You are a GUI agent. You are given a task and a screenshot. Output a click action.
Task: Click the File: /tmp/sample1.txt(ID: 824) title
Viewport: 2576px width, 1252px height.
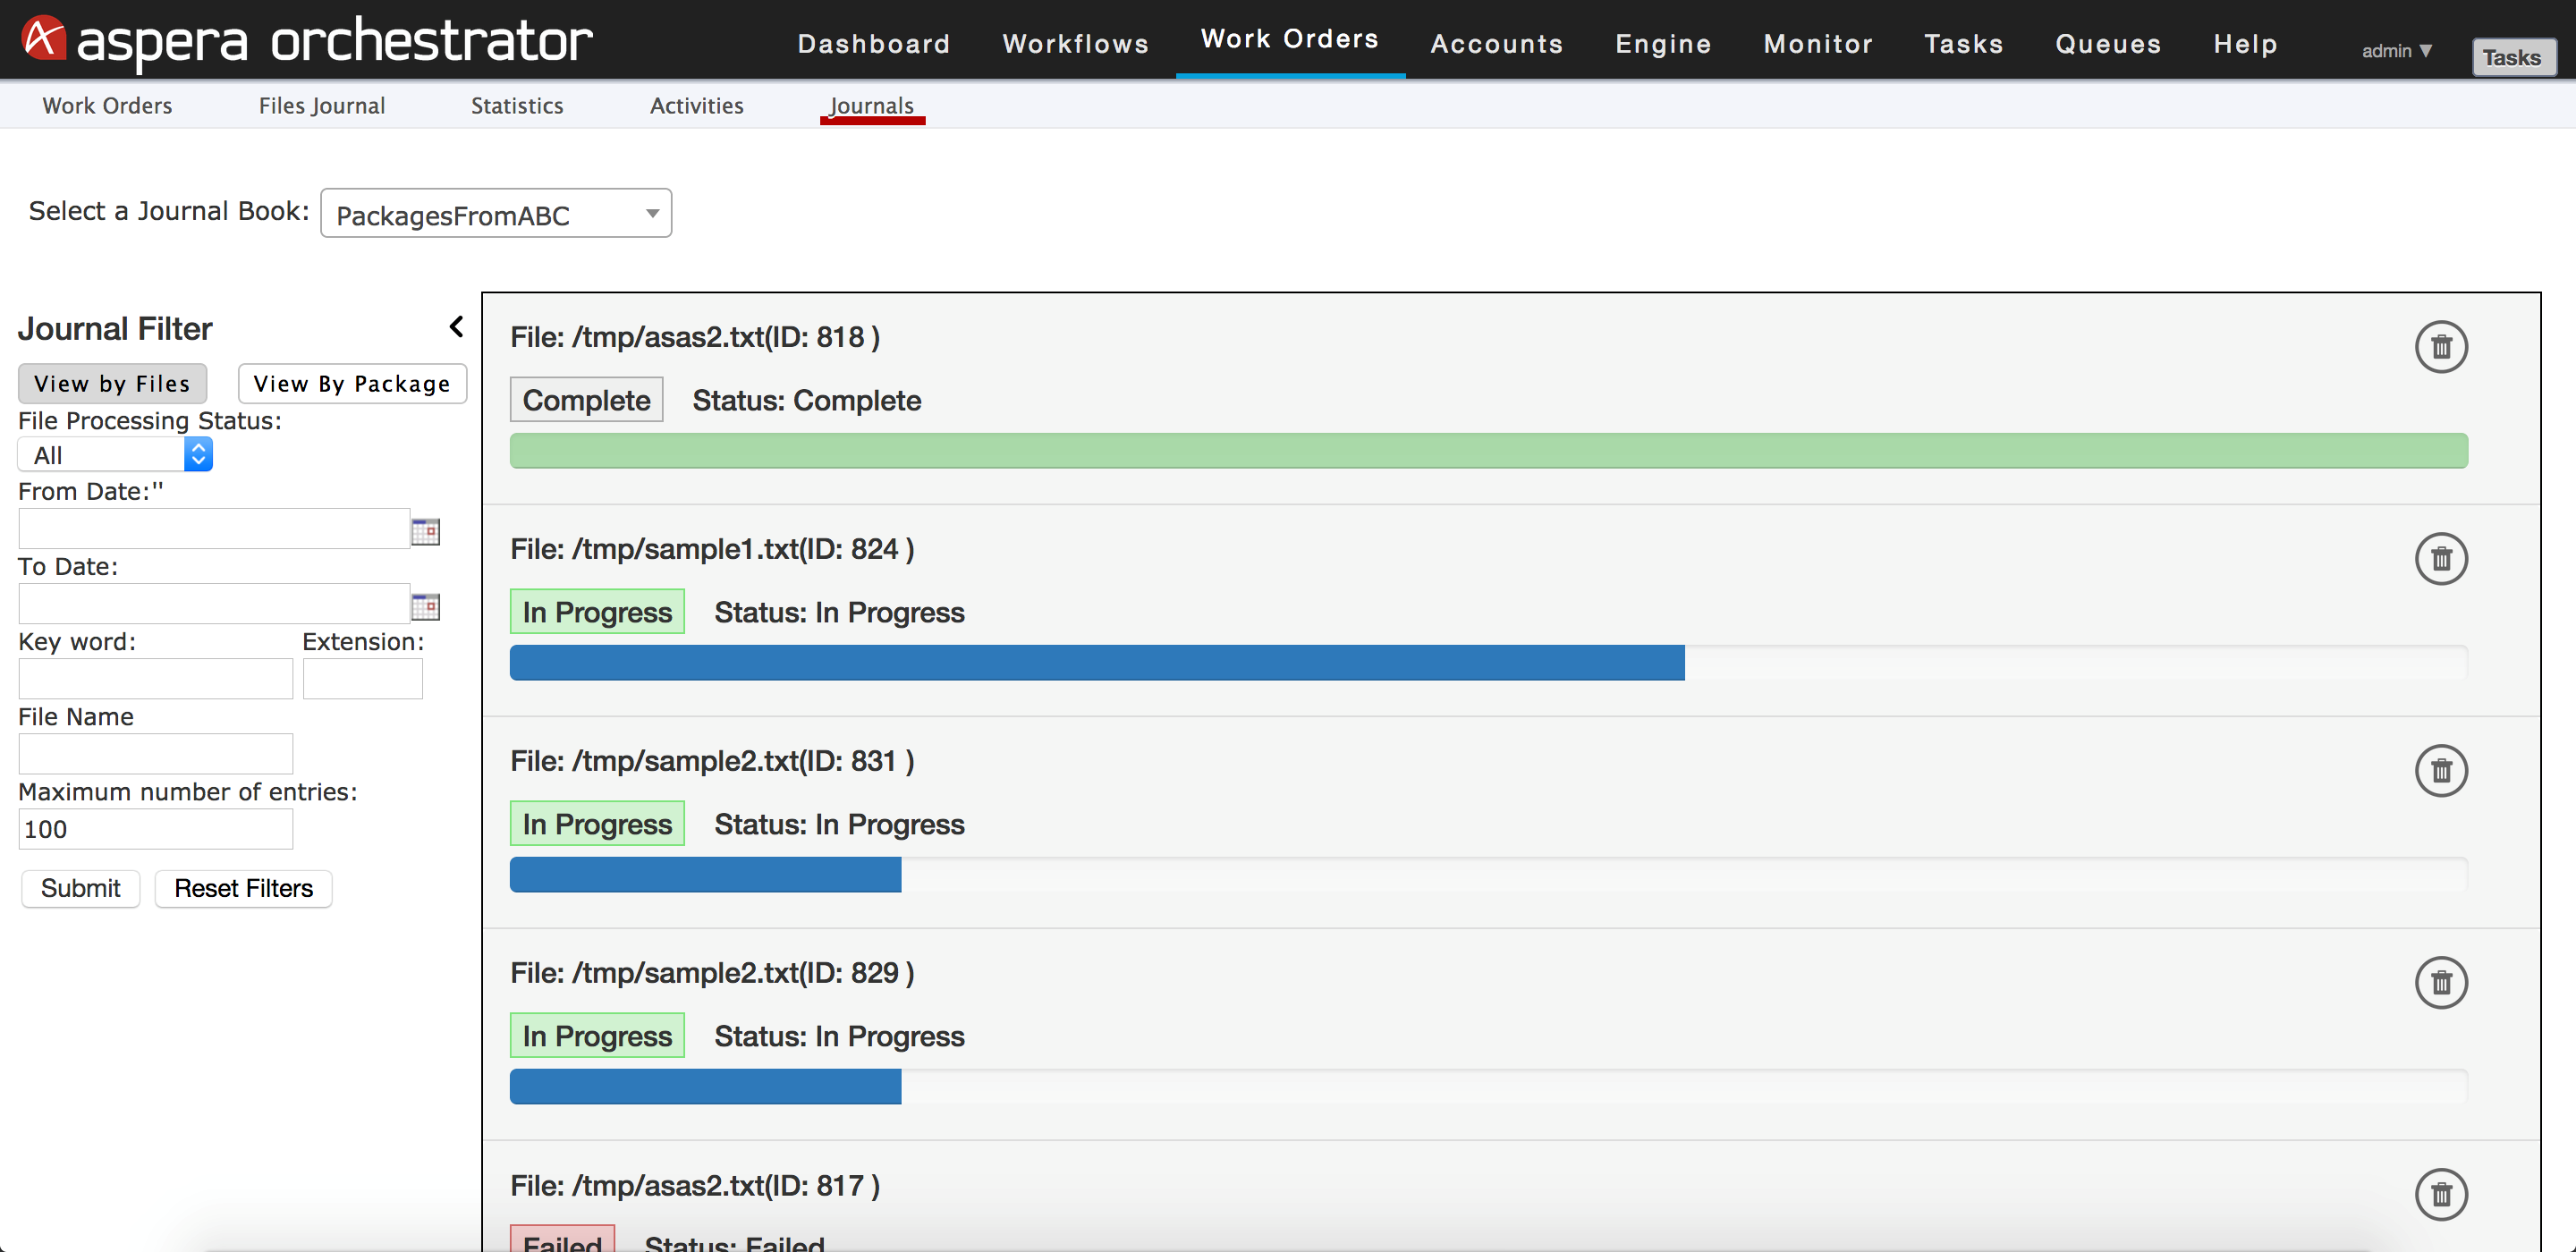[x=712, y=549]
